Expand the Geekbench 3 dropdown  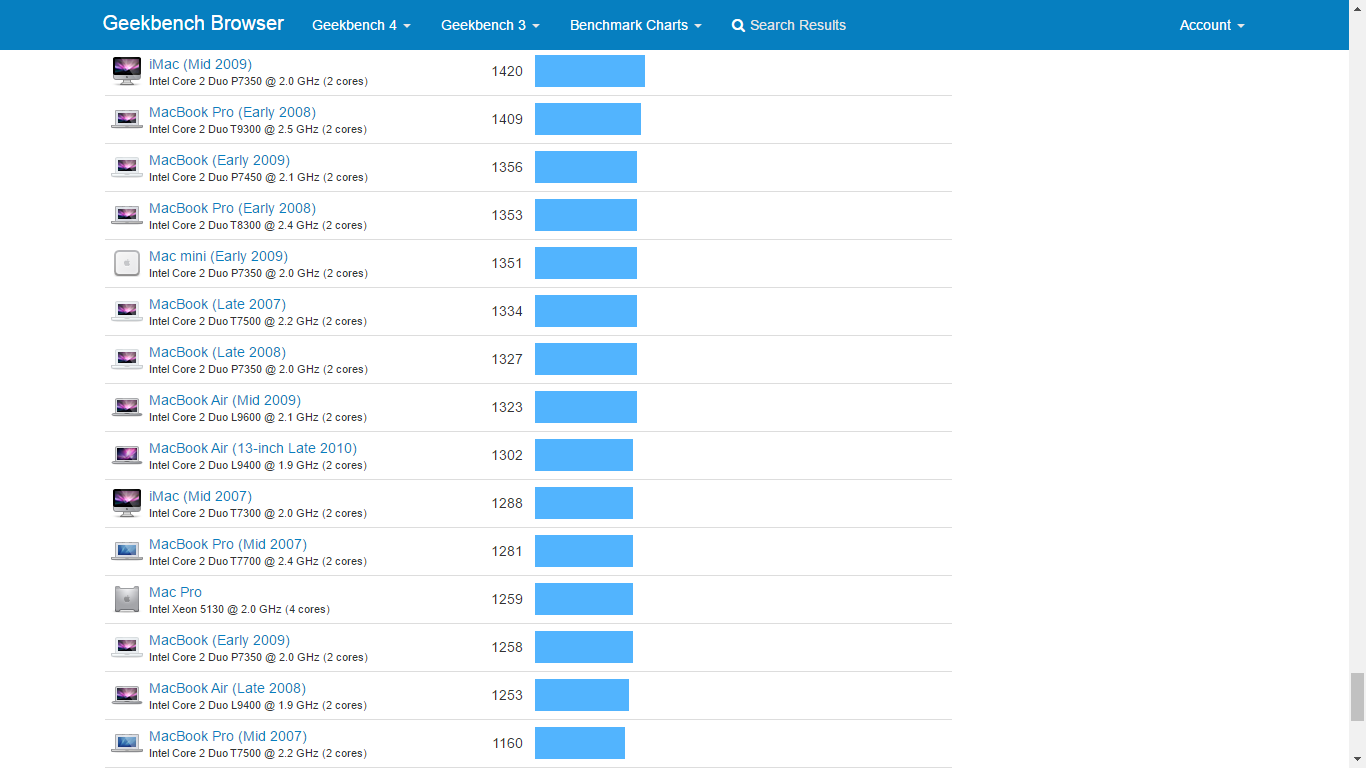pos(490,25)
